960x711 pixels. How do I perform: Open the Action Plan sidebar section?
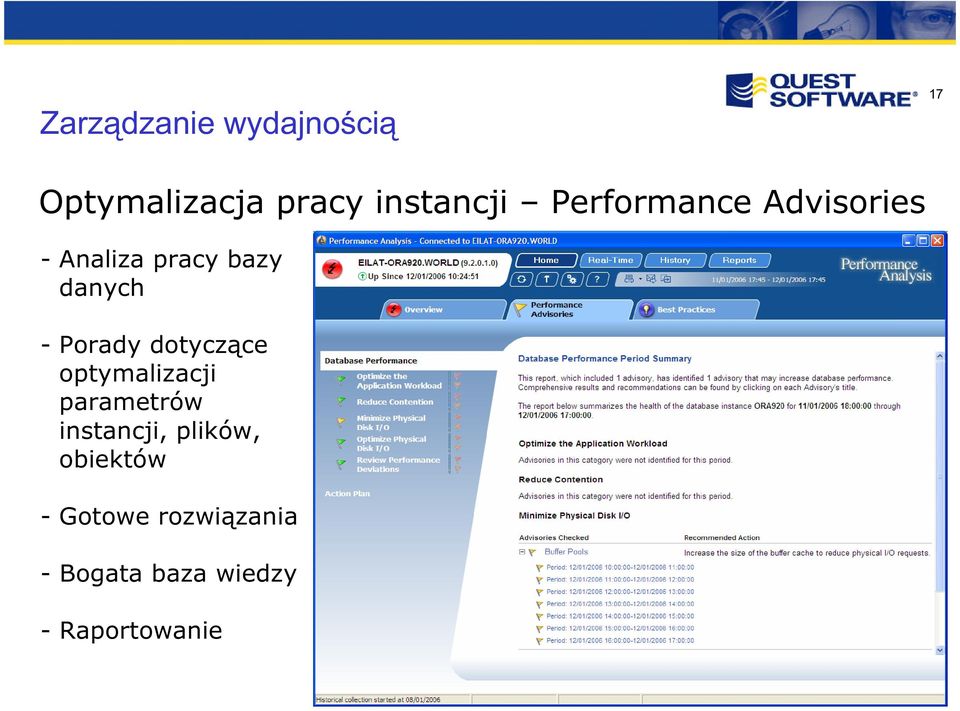point(347,494)
